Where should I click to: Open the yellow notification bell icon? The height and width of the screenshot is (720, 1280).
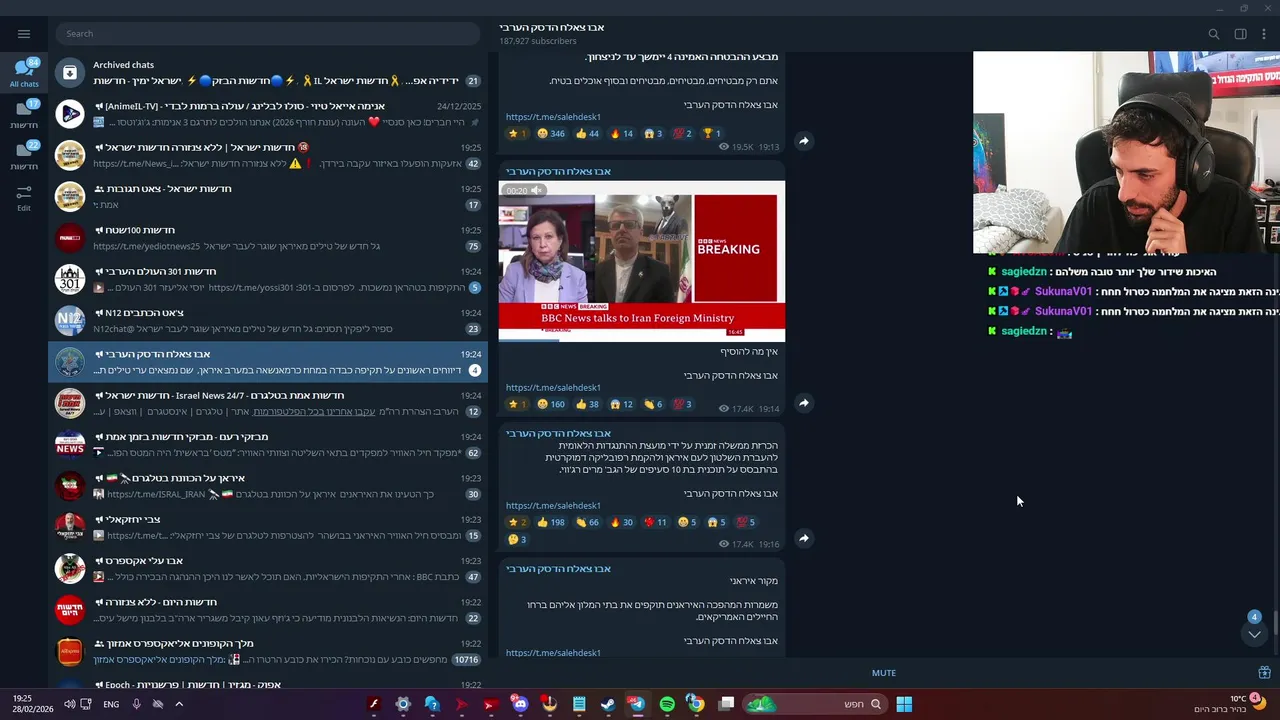tap(1259, 703)
